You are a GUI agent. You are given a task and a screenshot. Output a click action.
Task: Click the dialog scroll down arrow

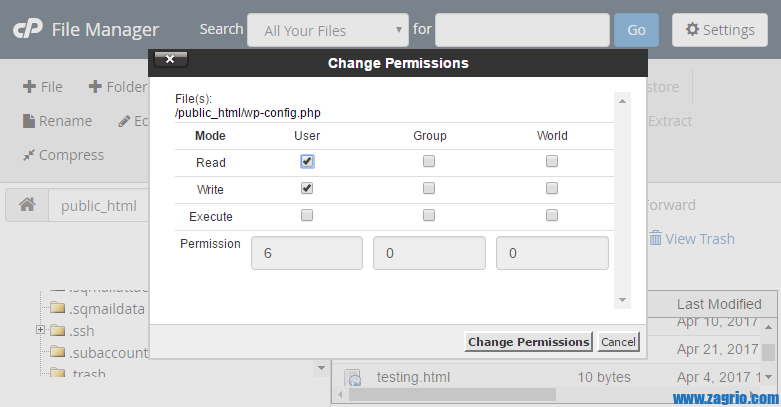click(x=621, y=299)
